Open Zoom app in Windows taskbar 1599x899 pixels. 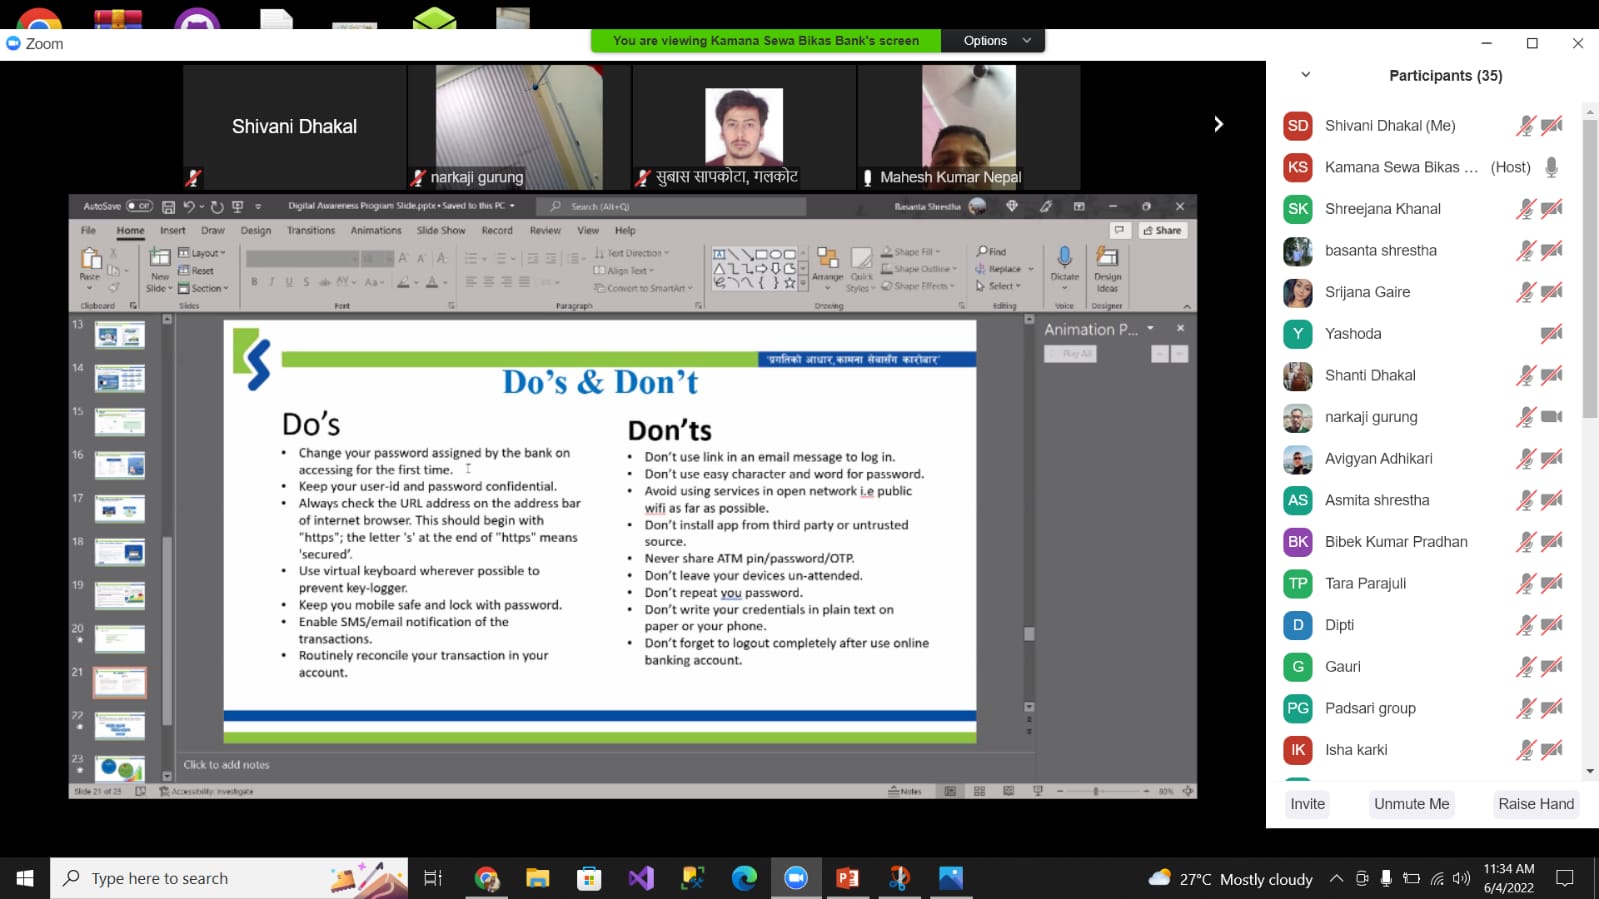point(795,878)
